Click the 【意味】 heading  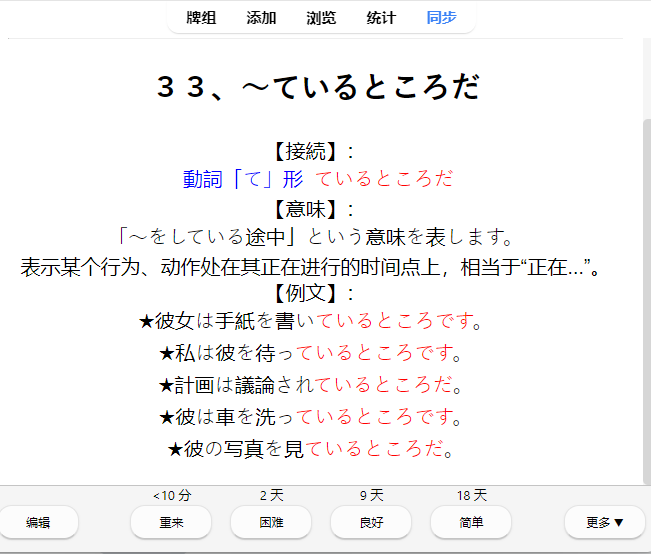pos(314,209)
